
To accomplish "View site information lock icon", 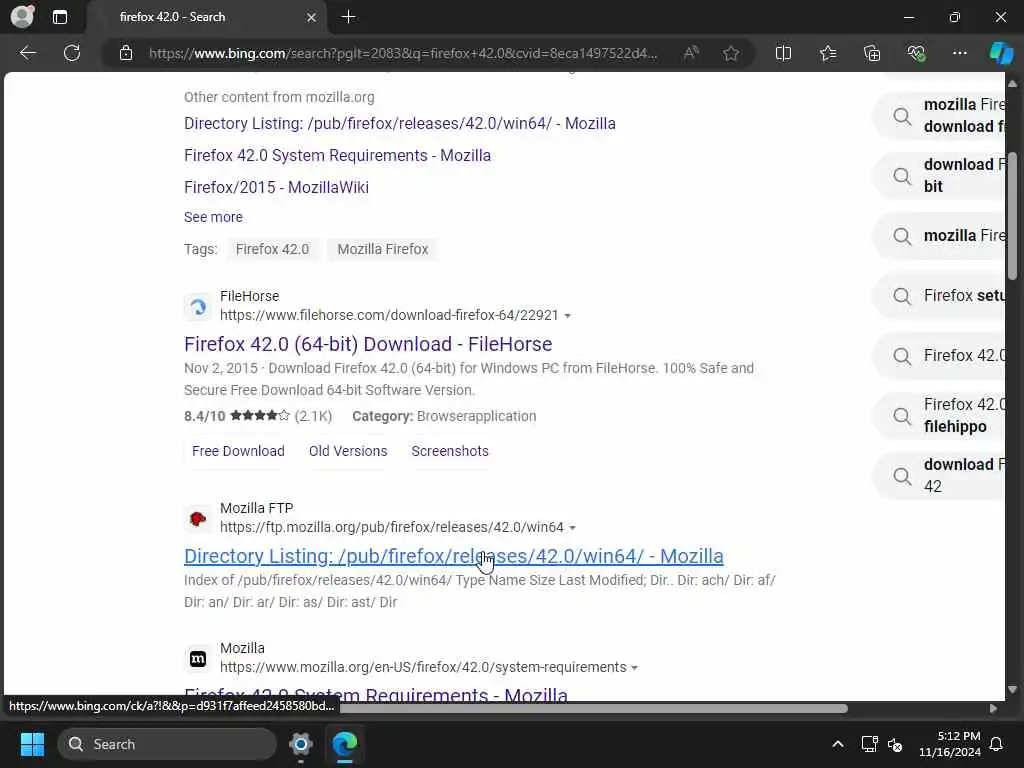I will coord(126,54).
